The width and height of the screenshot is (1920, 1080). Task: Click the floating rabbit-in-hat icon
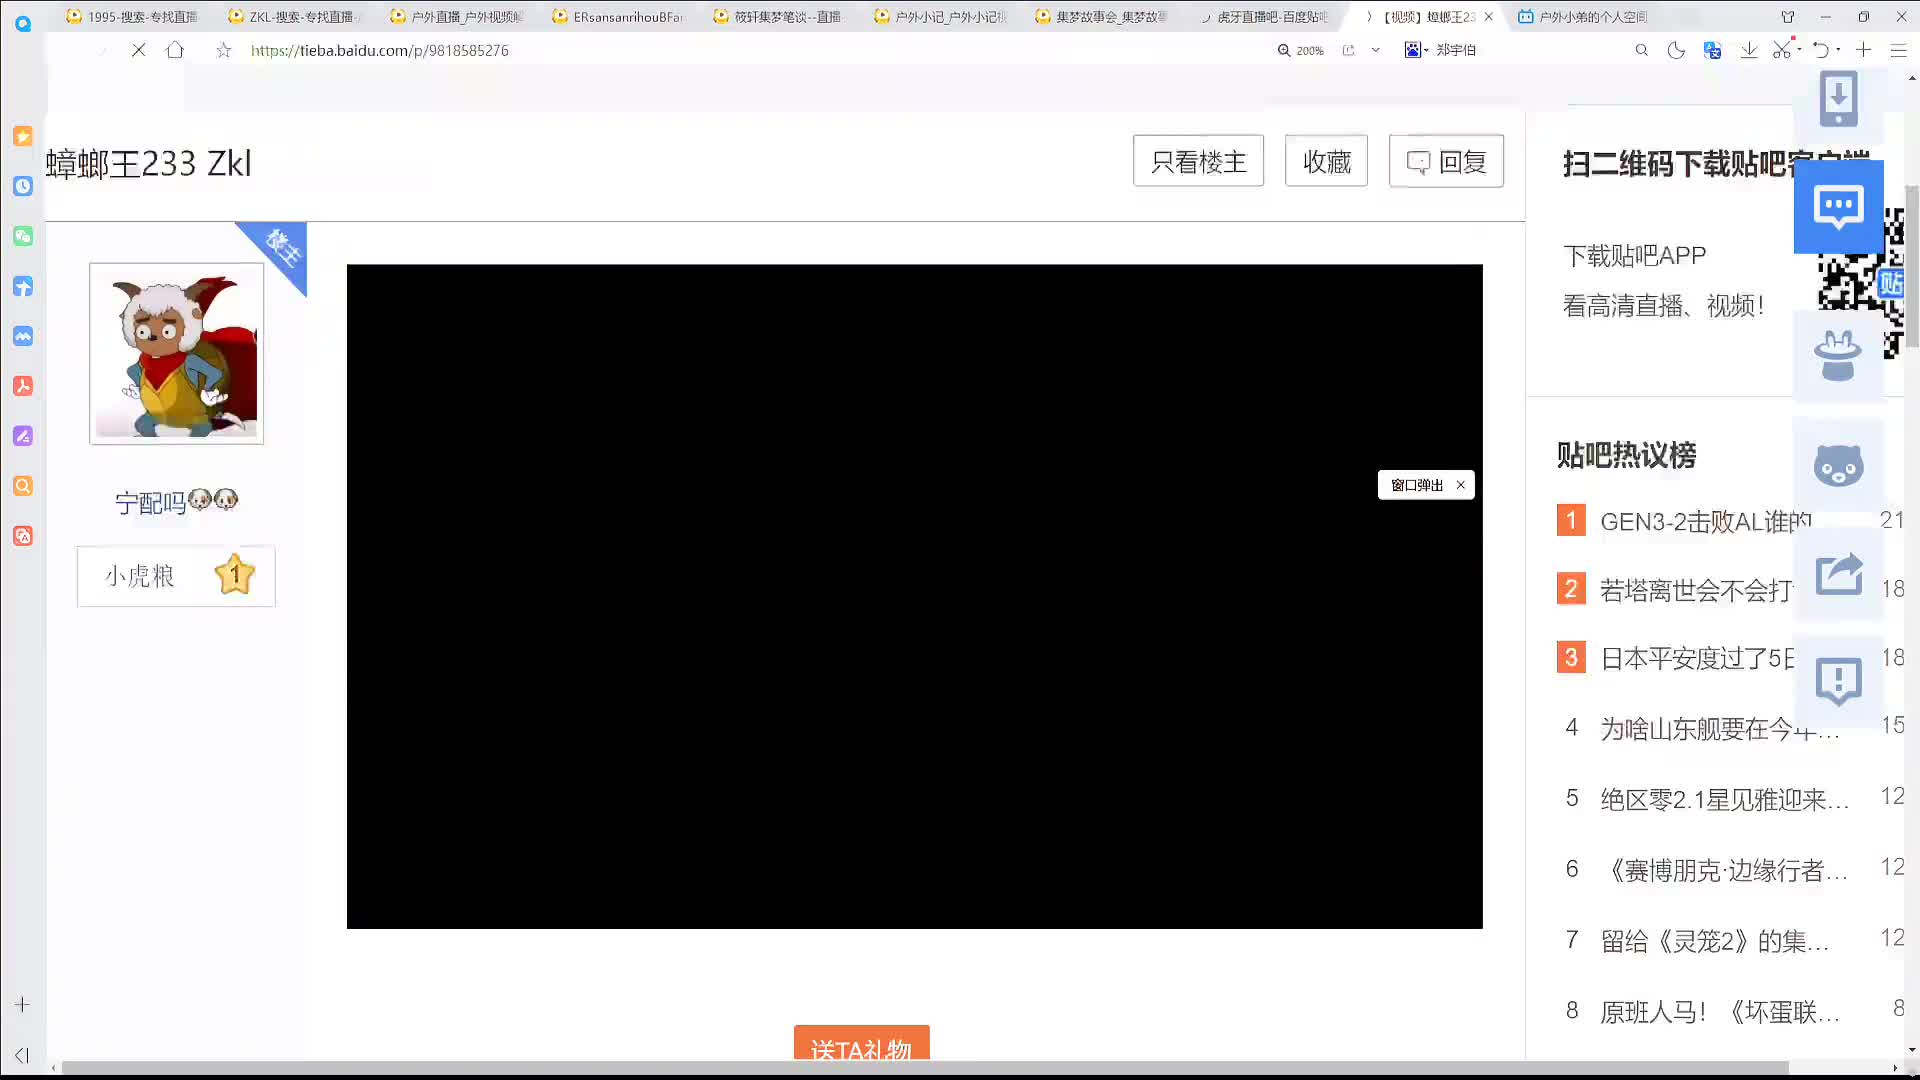(x=1838, y=356)
